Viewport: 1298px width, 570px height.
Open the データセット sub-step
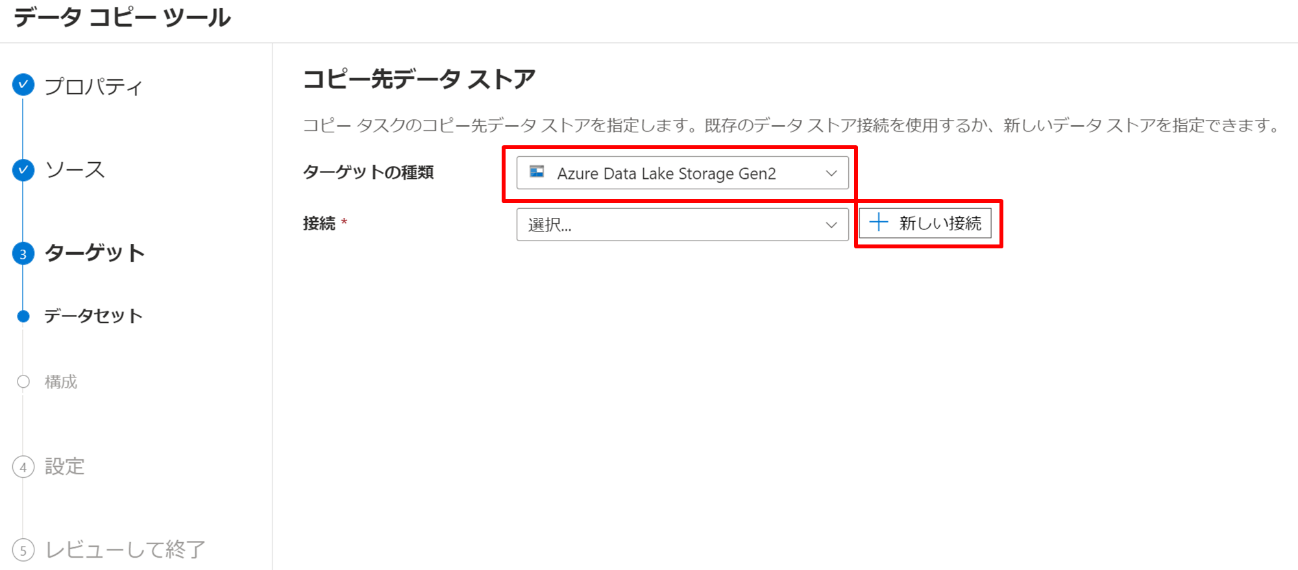[x=93, y=316]
